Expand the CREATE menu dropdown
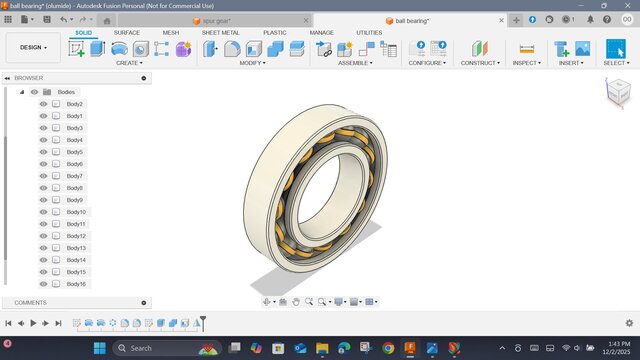This screenshot has height=360, width=640. click(129, 63)
